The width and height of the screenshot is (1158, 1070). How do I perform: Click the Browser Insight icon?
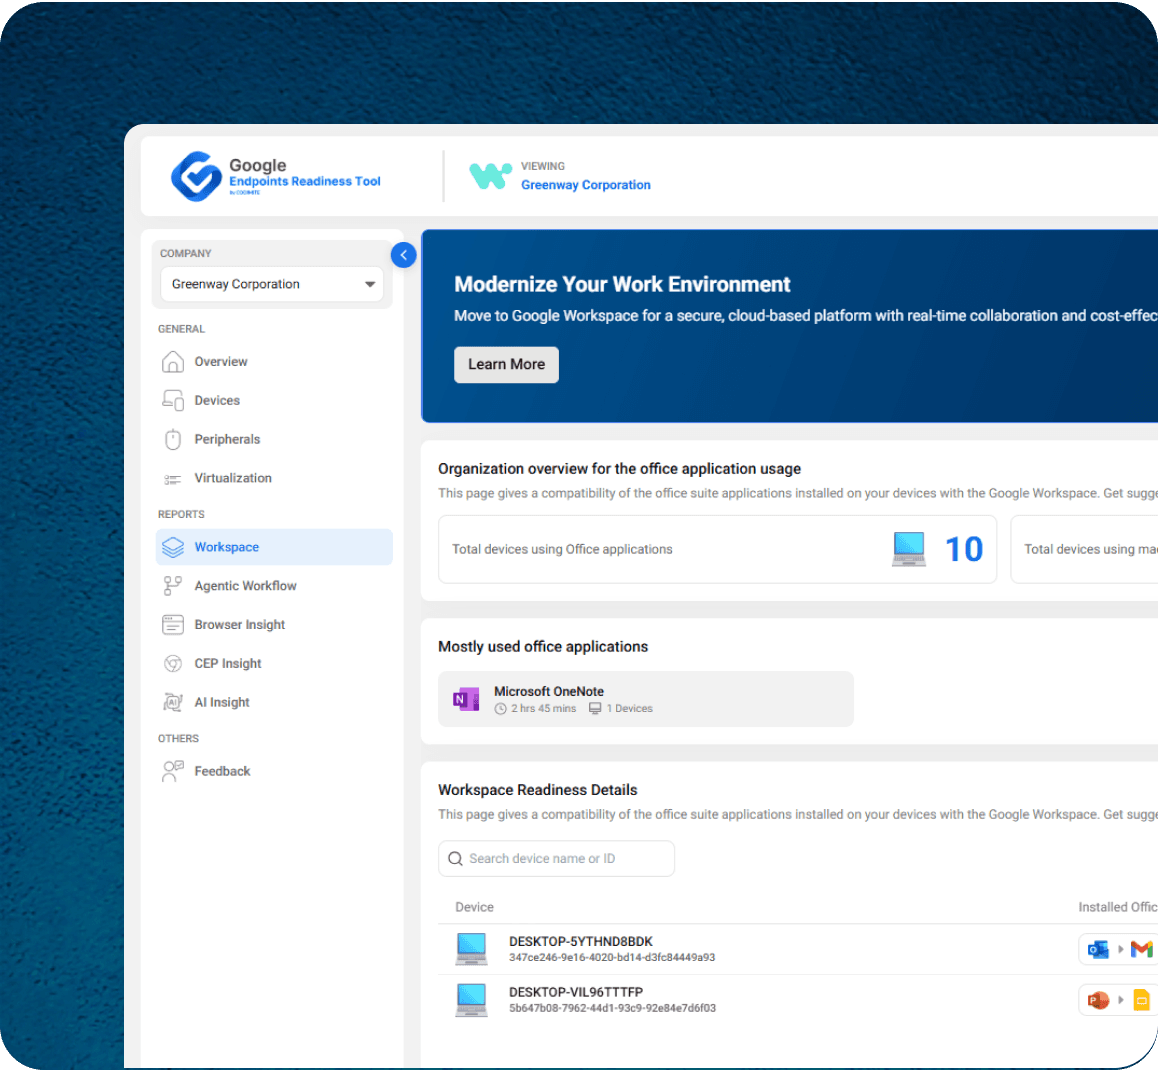[x=172, y=625]
